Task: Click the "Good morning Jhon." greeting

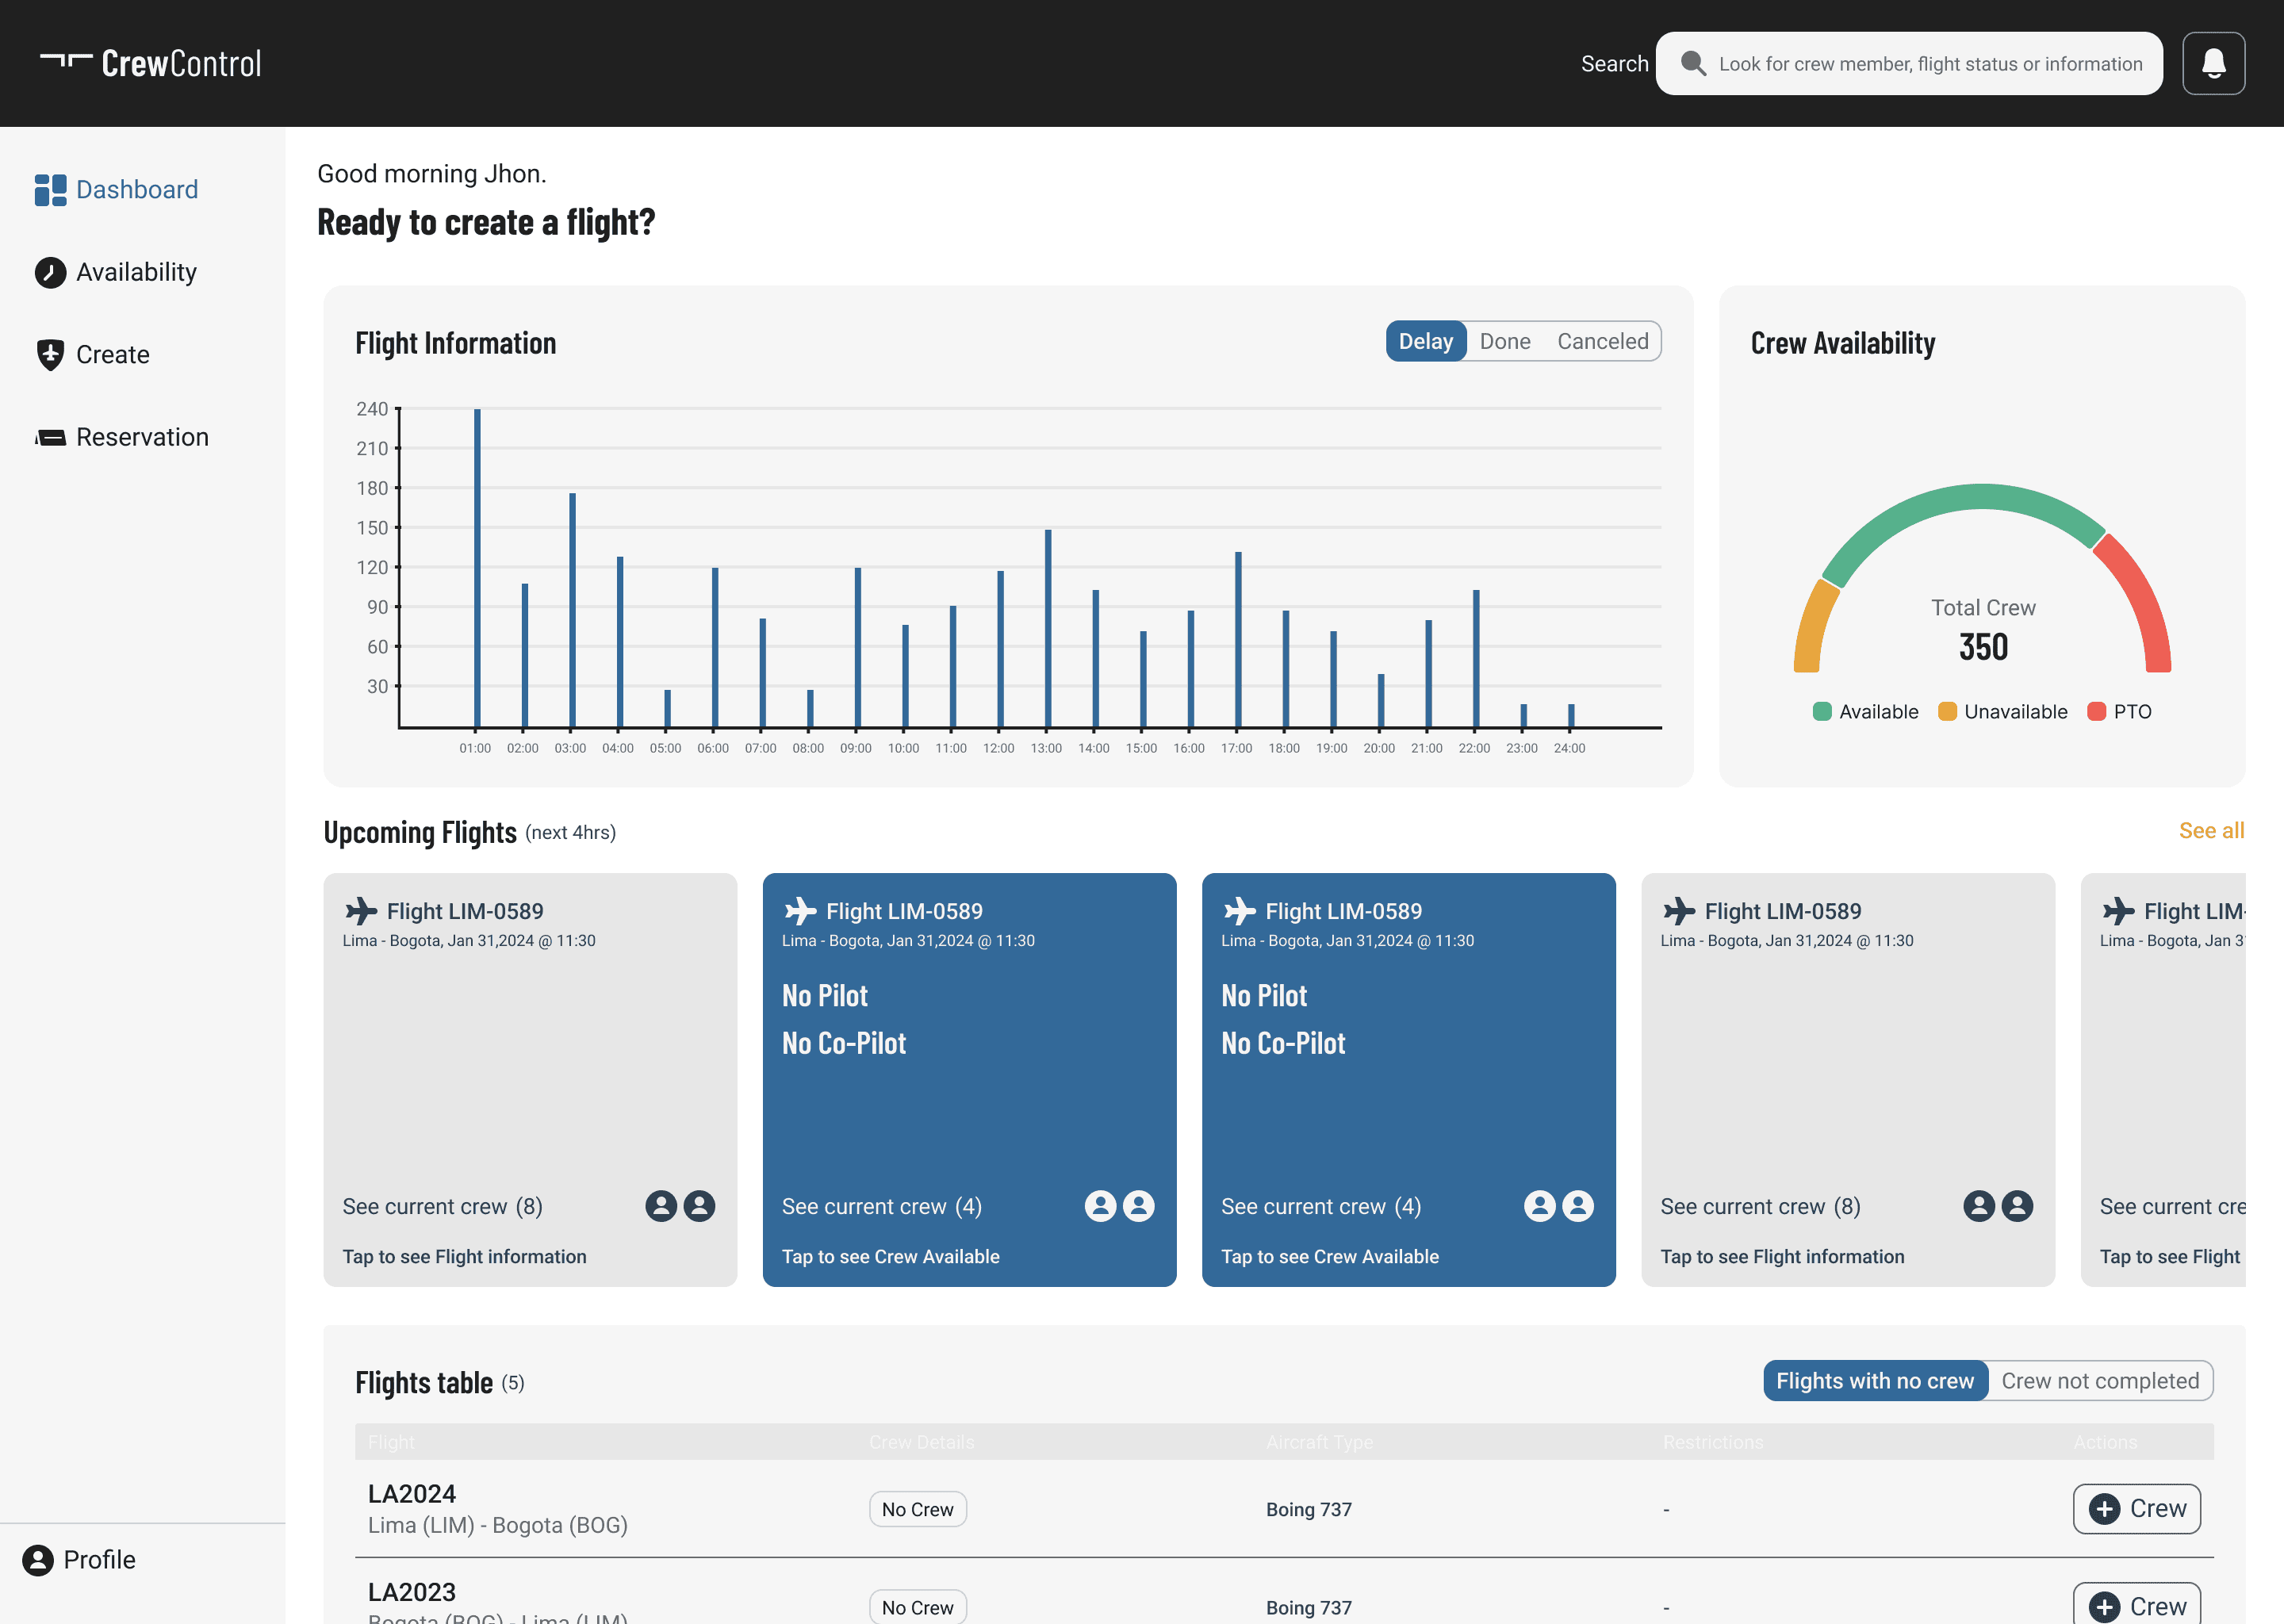Action: pos(432,174)
